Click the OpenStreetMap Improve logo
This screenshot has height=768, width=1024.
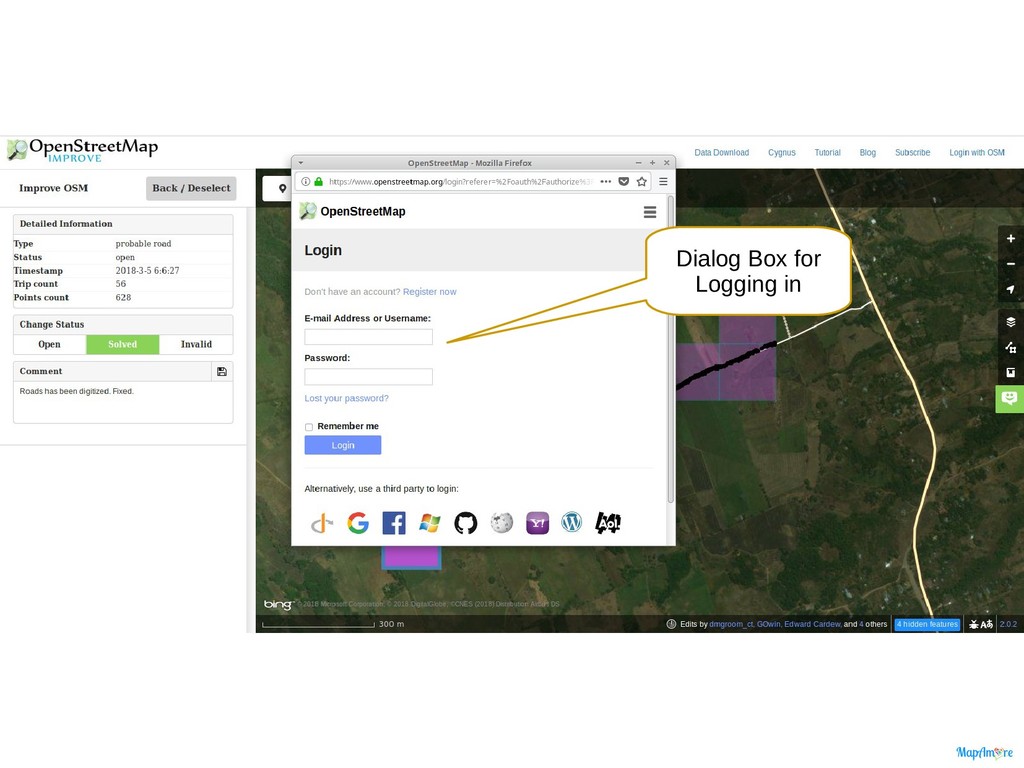coord(82,150)
